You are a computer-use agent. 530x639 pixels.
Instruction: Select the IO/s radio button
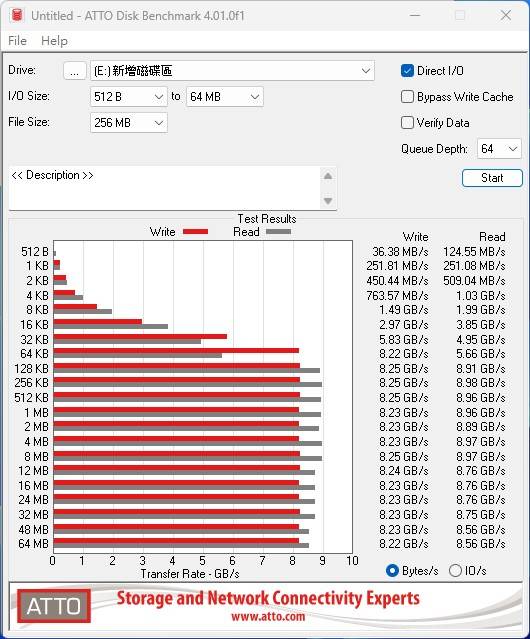coord(455,571)
